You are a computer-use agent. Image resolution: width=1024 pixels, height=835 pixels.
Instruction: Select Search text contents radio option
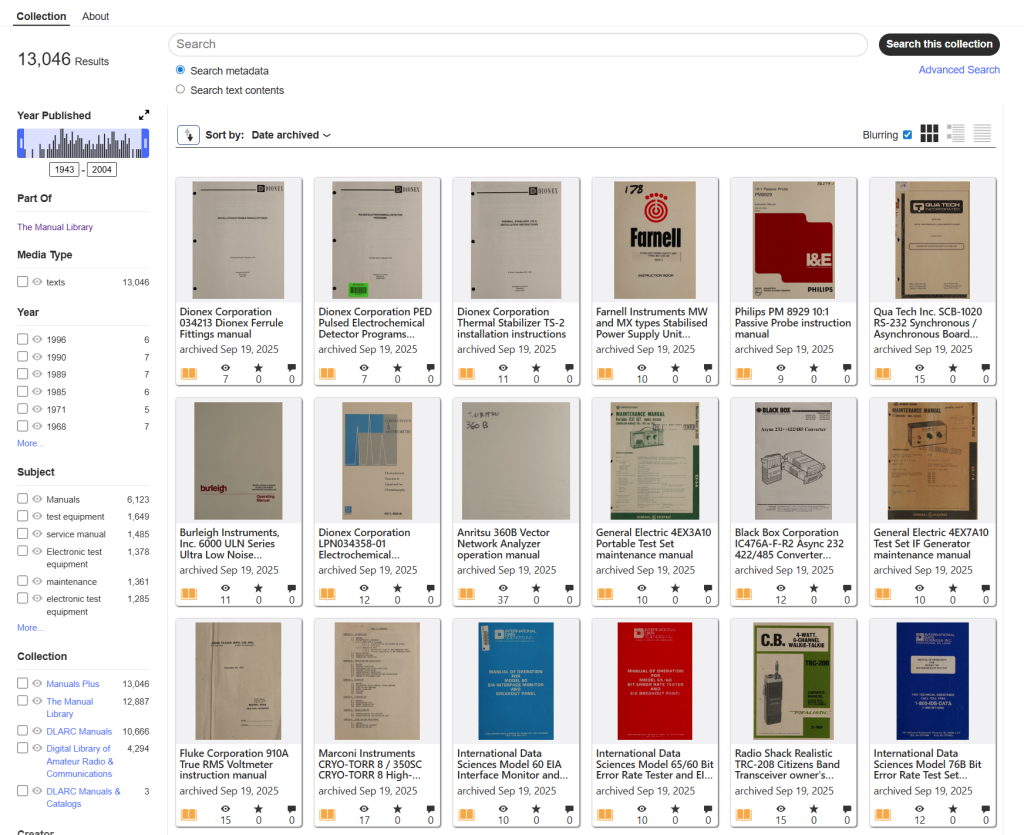click(180, 89)
